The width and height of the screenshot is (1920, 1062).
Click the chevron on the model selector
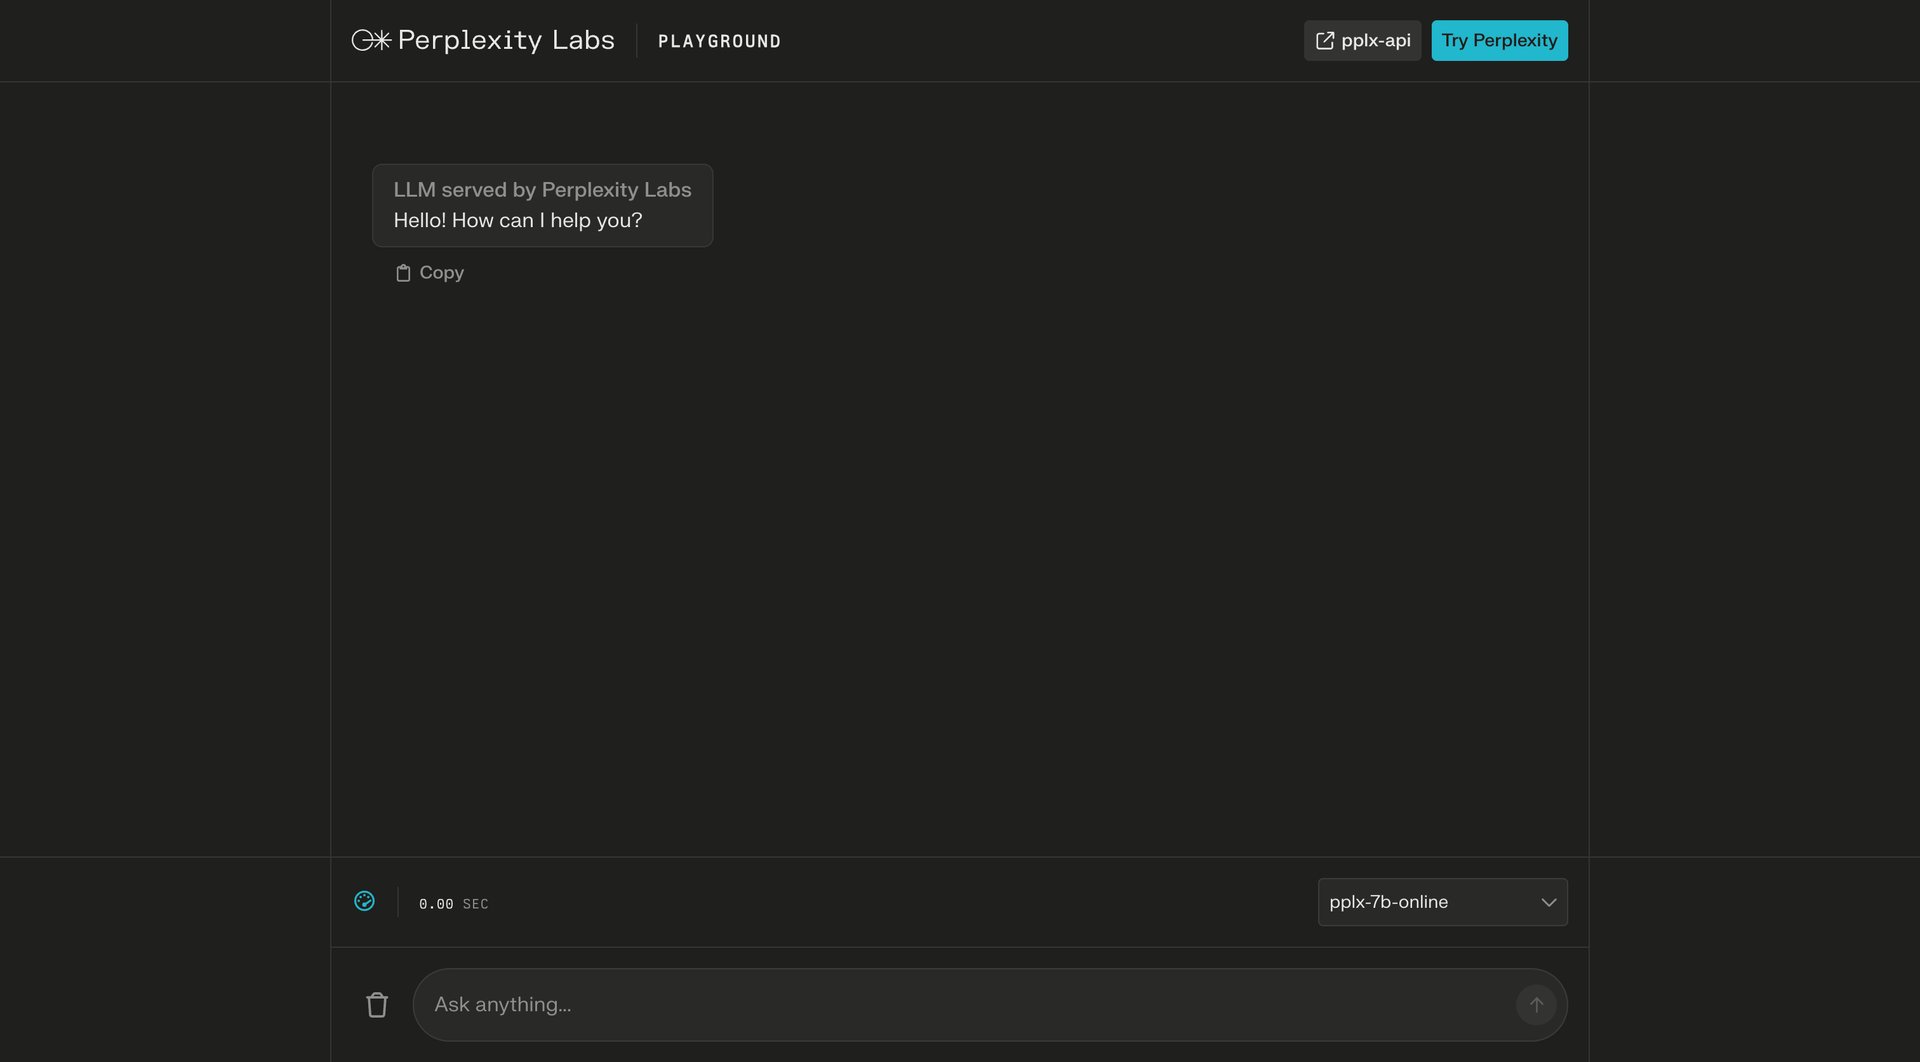coord(1549,902)
